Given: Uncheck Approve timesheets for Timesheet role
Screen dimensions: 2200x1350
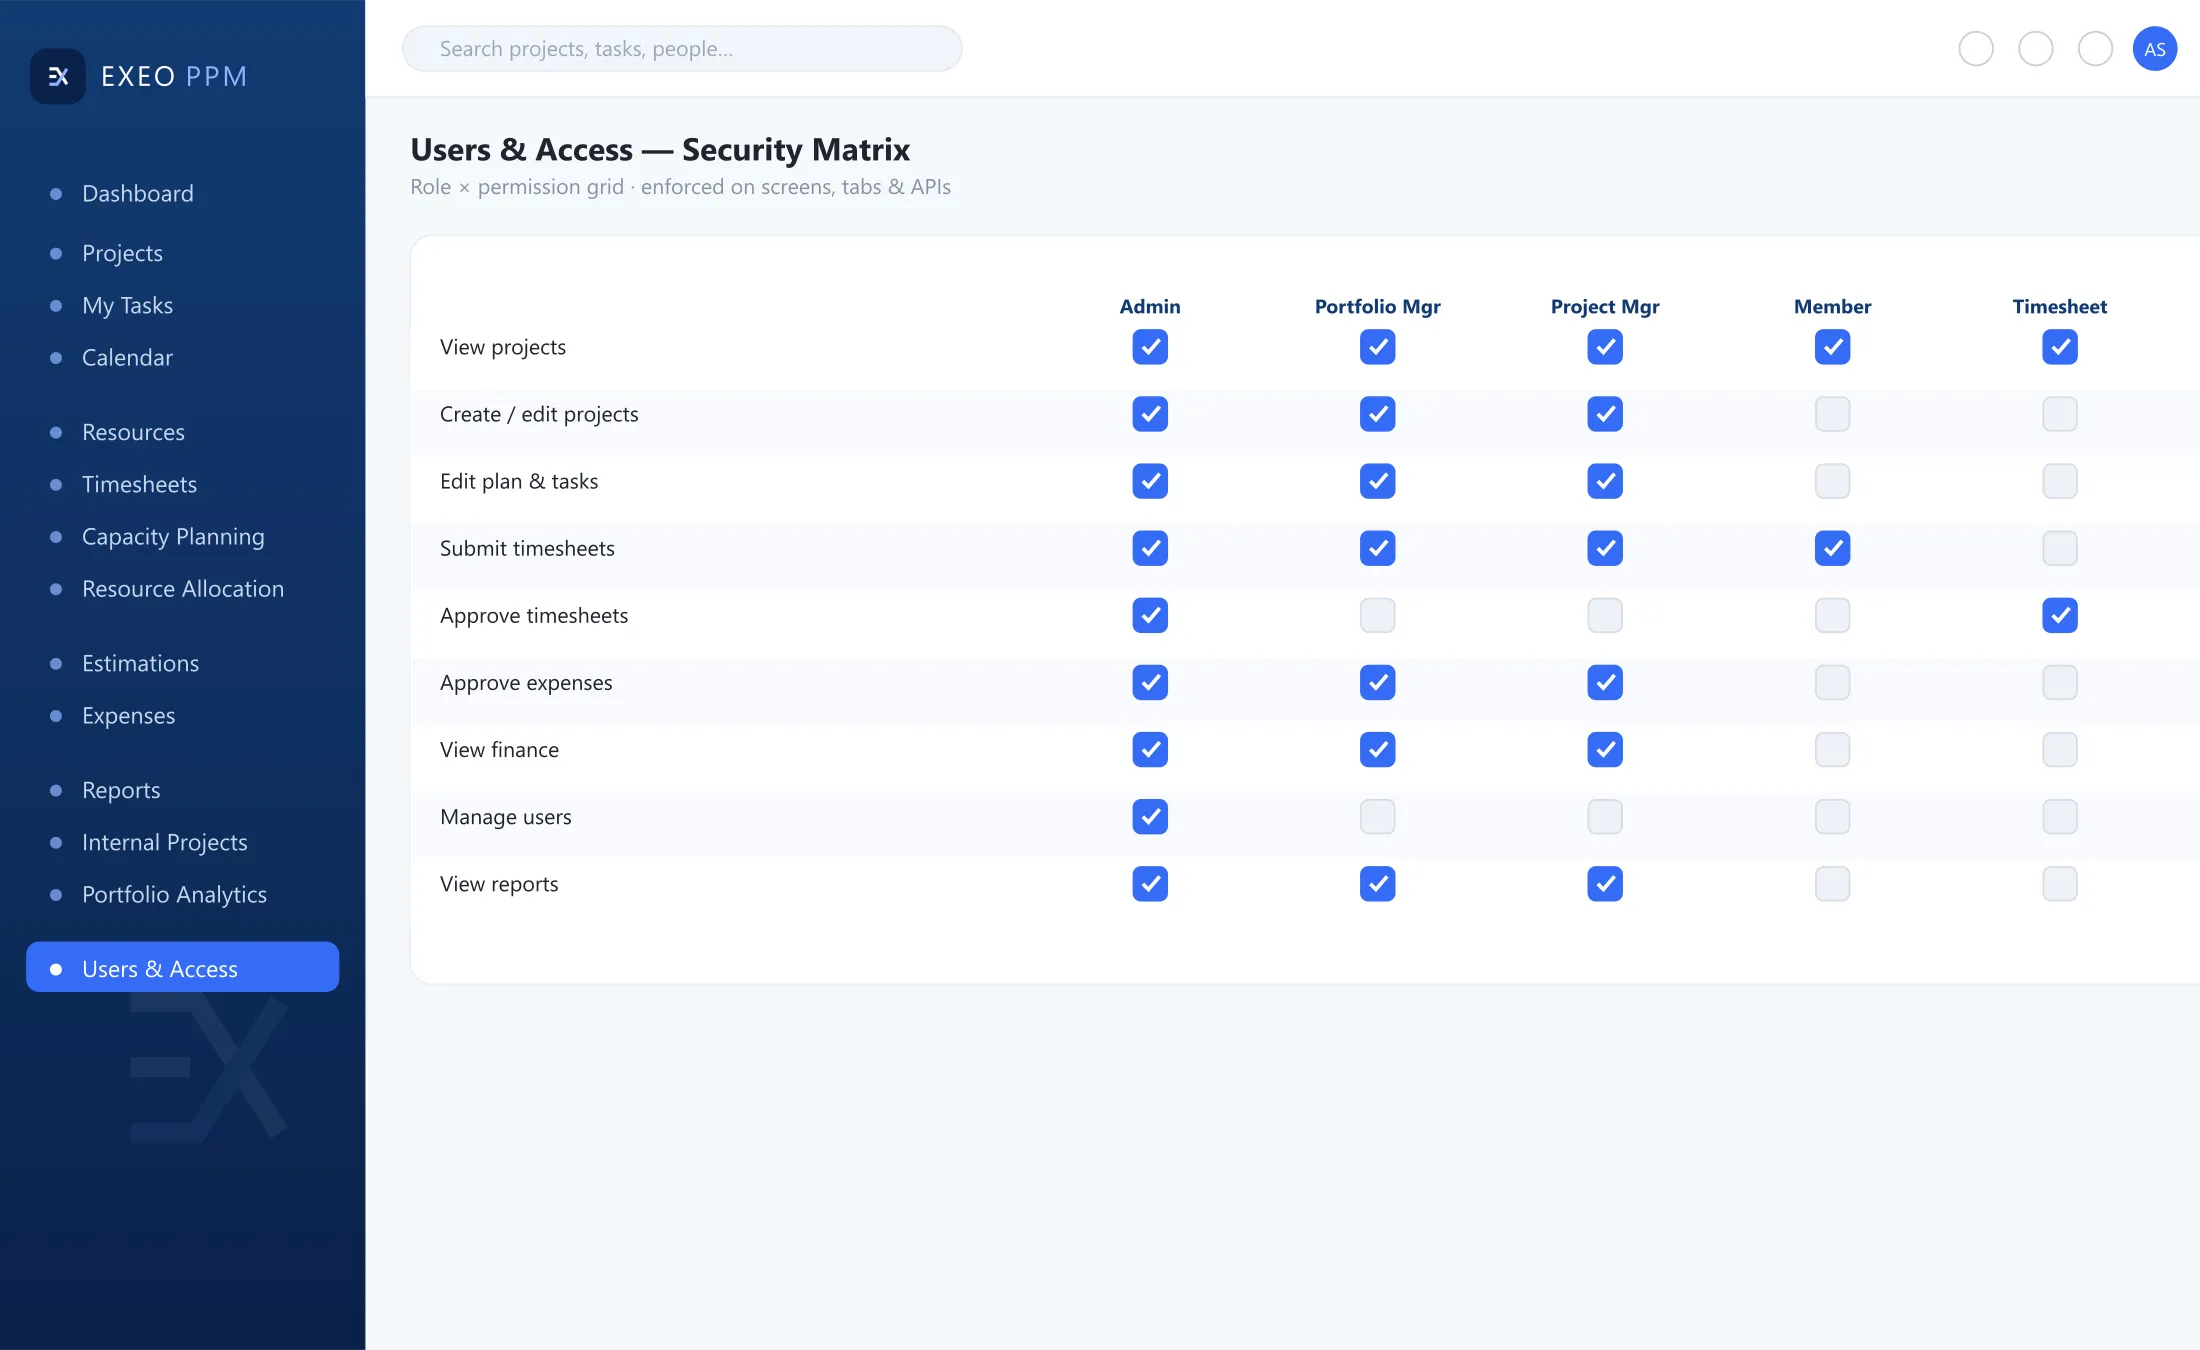Looking at the screenshot, I should (x=2060, y=615).
